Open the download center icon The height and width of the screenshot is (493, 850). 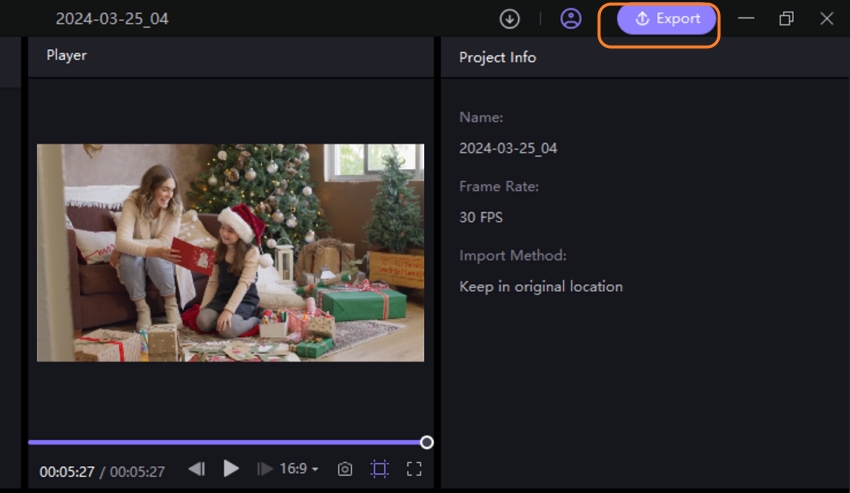click(x=509, y=19)
